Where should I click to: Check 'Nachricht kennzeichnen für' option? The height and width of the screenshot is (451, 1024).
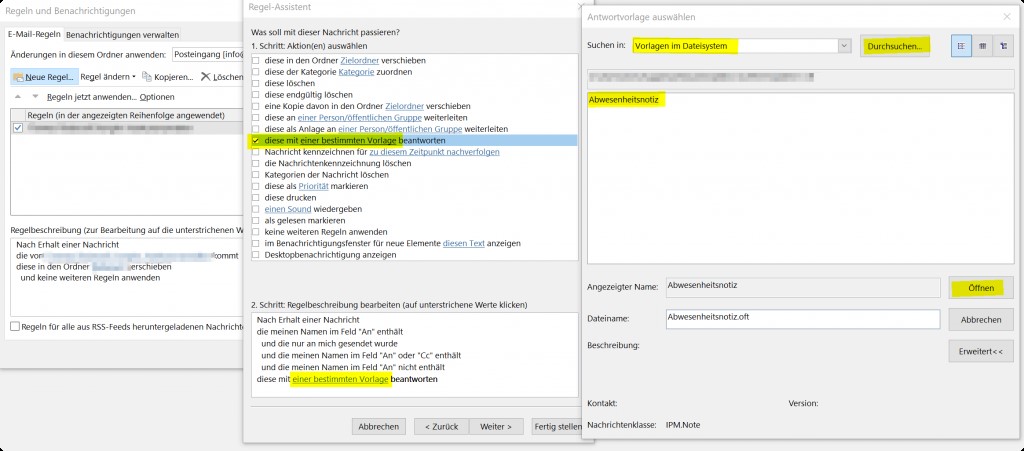point(257,152)
